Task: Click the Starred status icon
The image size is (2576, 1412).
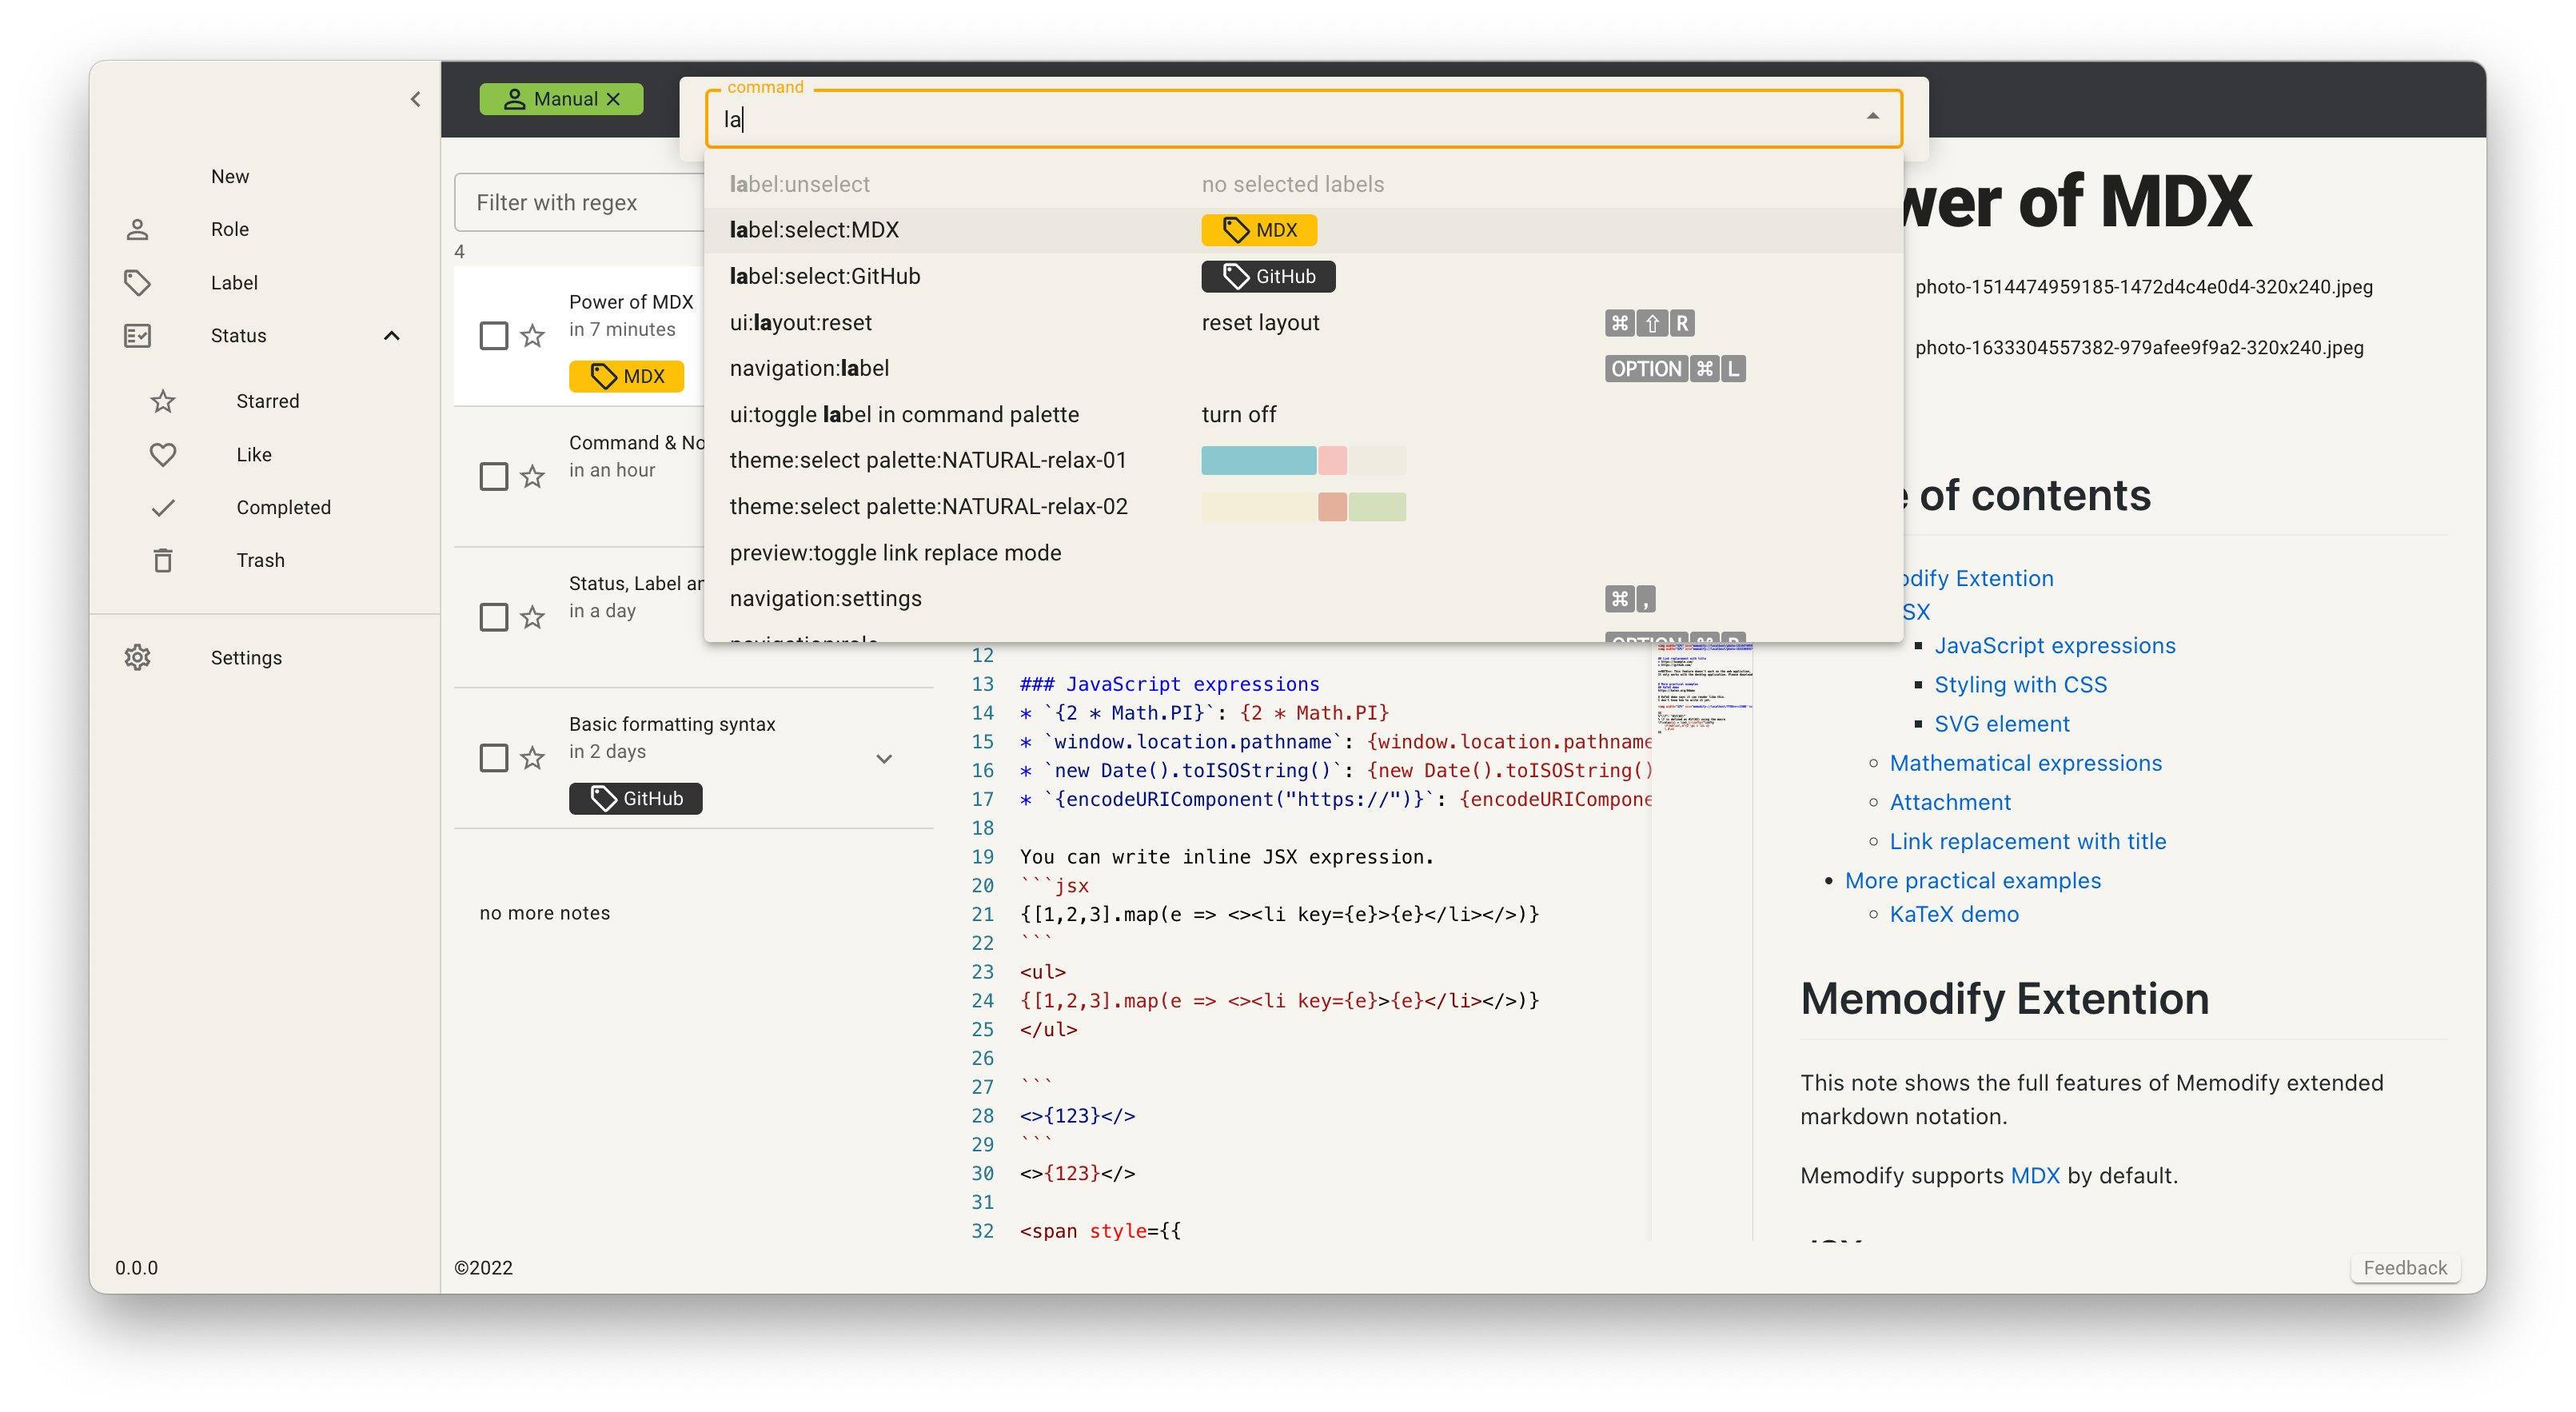Action: click(163, 401)
